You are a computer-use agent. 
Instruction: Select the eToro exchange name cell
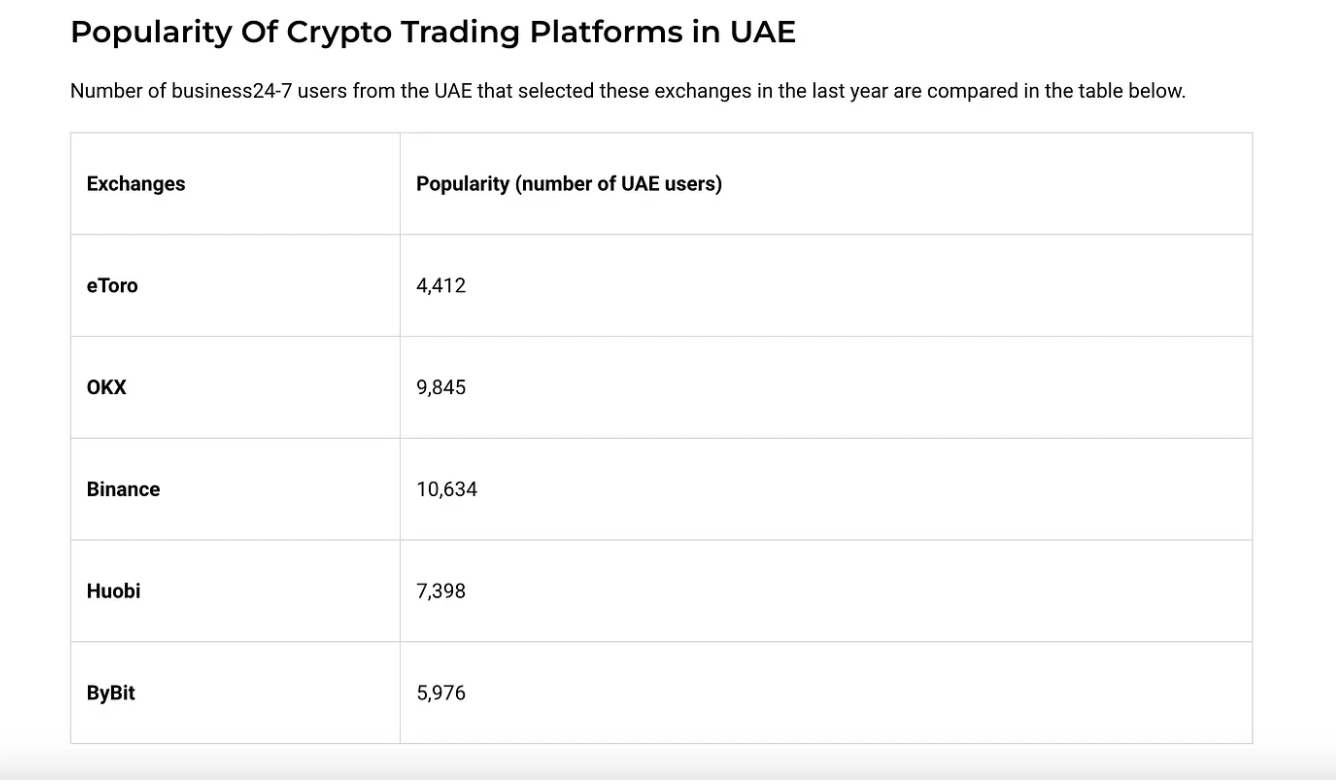(x=112, y=286)
